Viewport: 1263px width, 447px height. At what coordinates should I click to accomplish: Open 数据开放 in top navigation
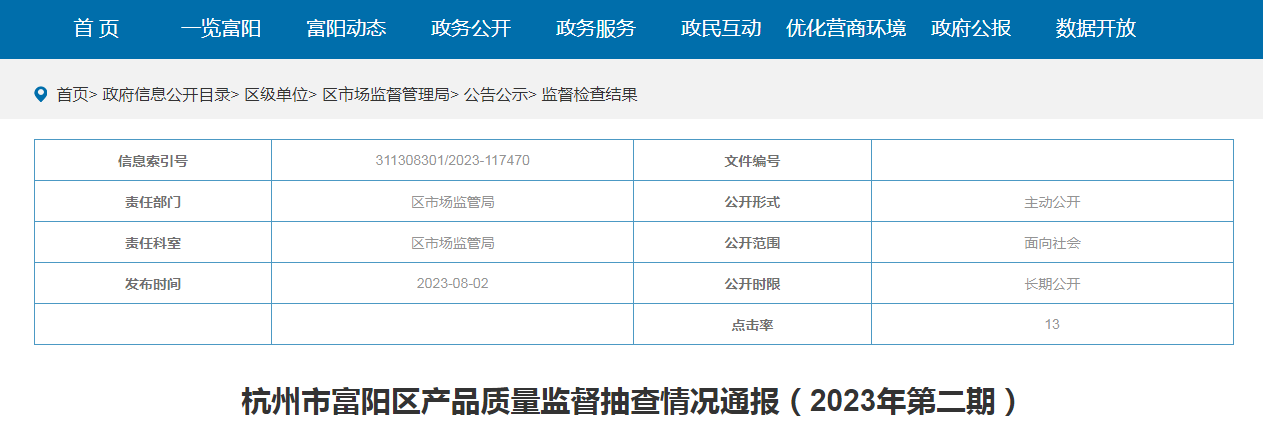pyautogui.click(x=1096, y=29)
